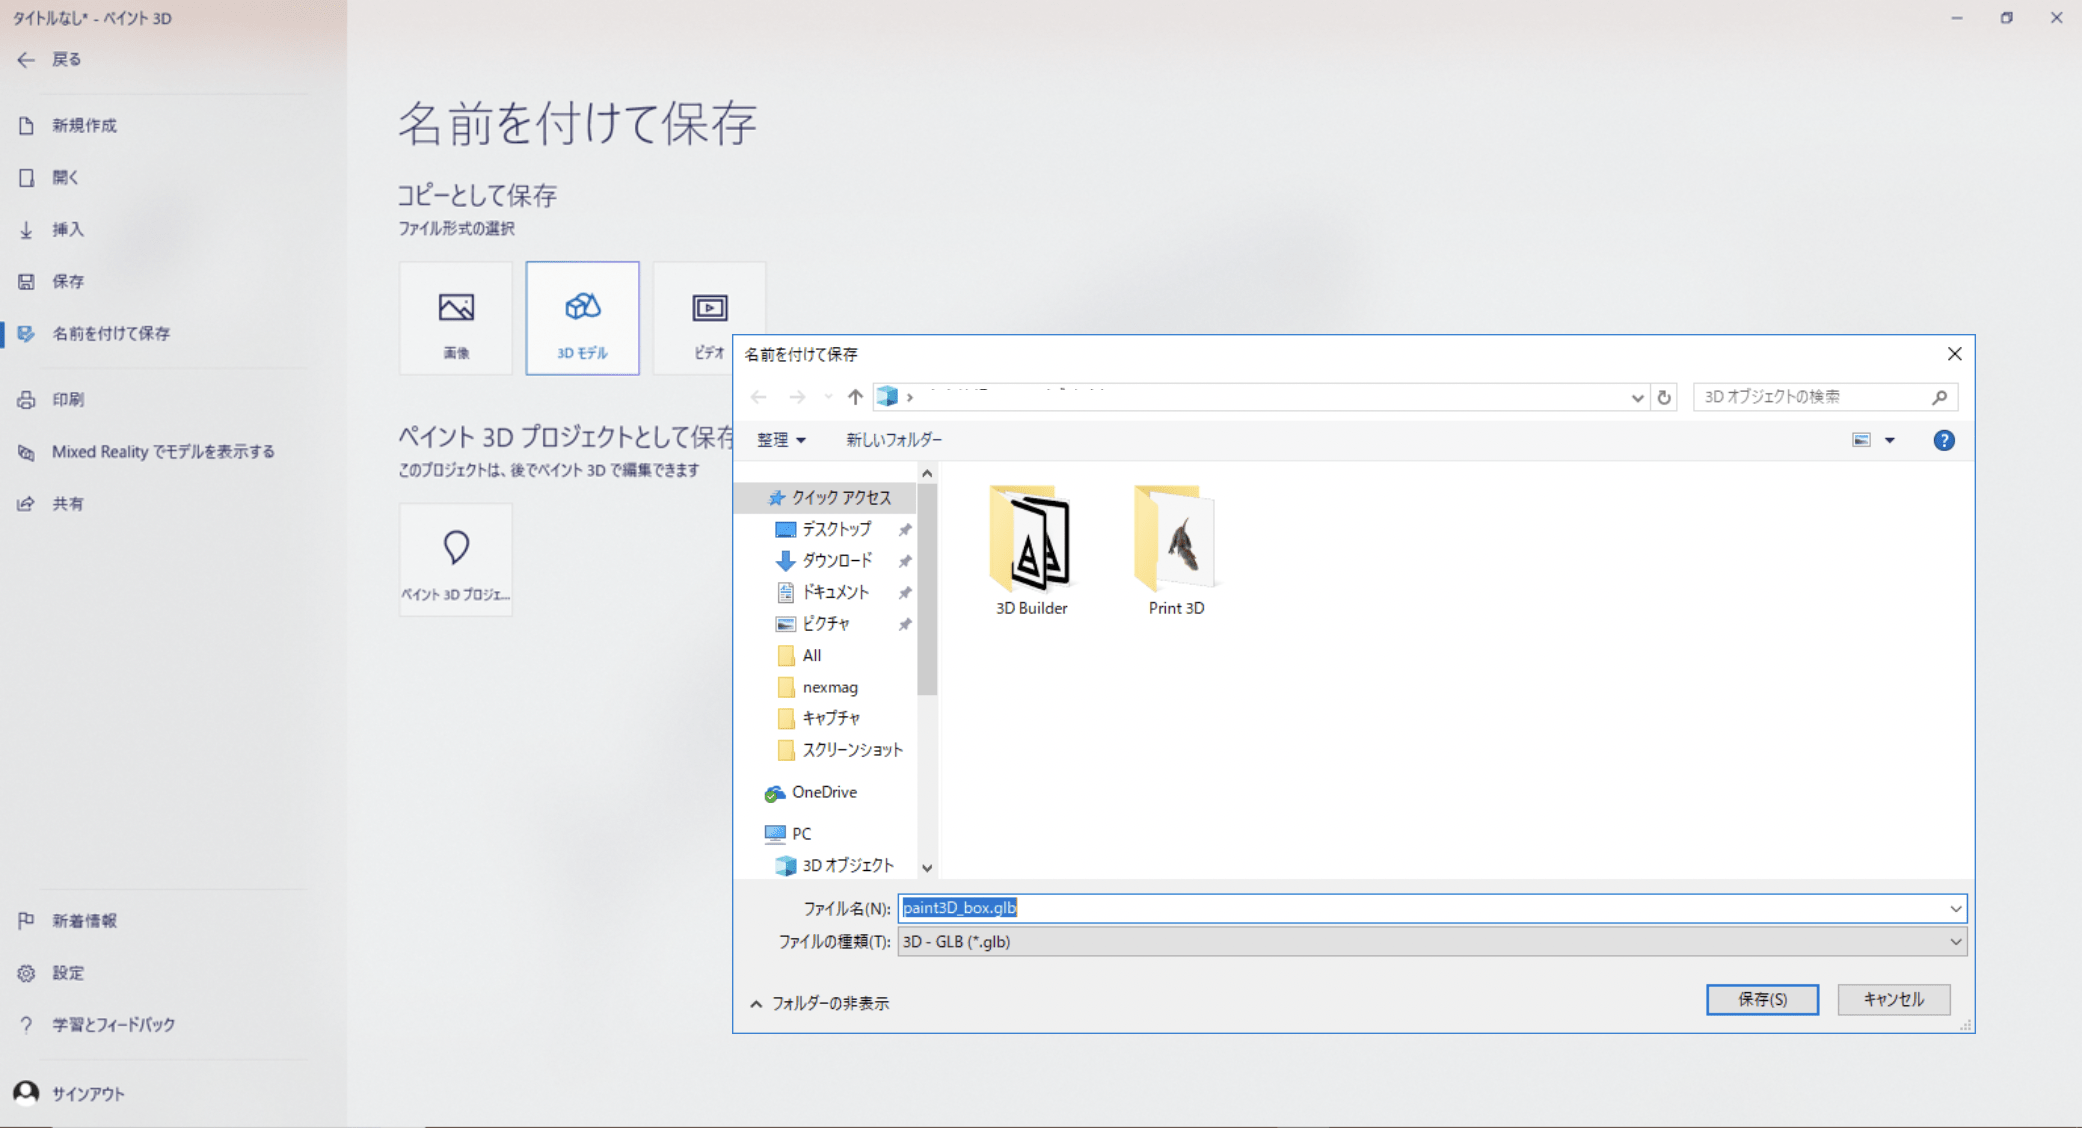The height and width of the screenshot is (1130, 2082).
Task: Select 挿入 in the side menu
Action: (x=67, y=229)
